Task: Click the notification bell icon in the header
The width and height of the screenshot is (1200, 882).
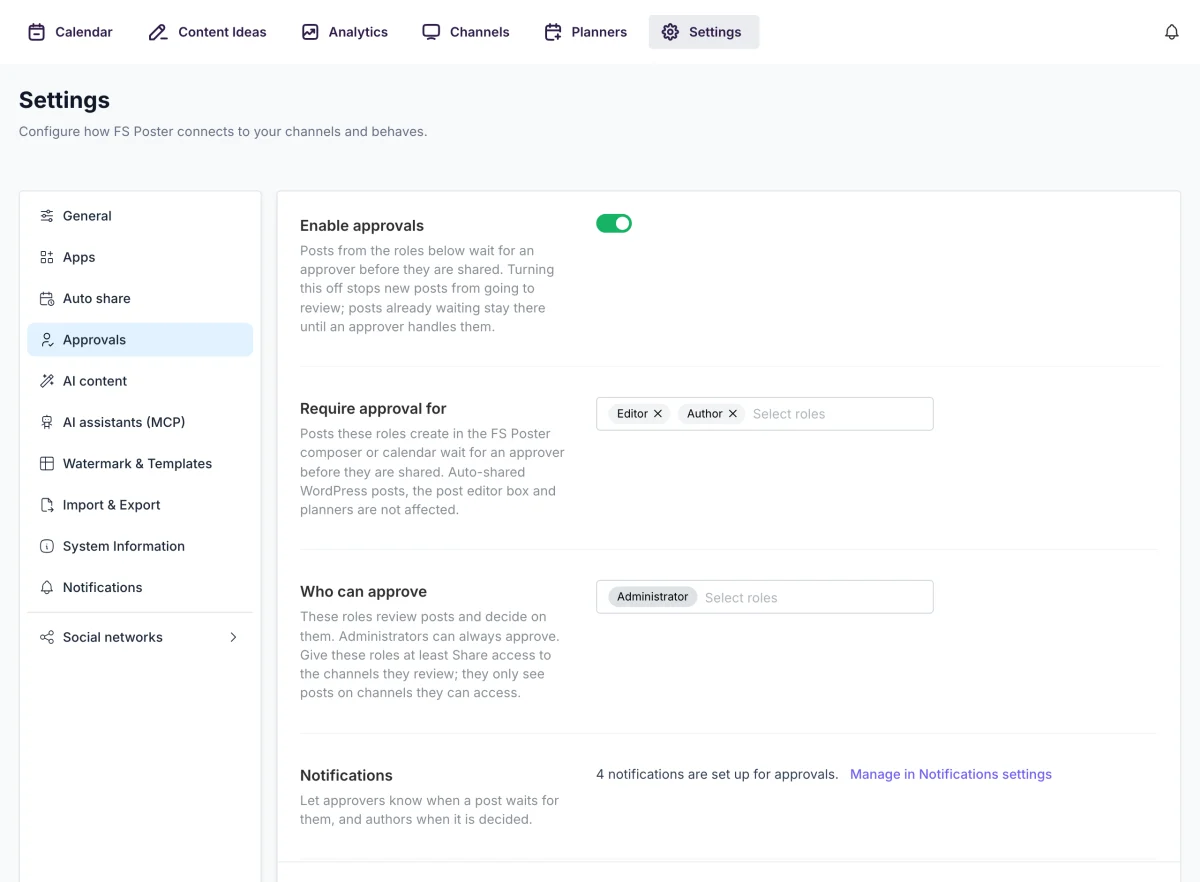Action: click(1172, 32)
